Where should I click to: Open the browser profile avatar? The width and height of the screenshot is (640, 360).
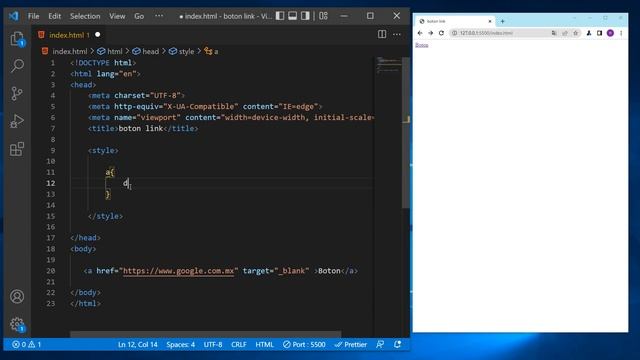(610, 33)
